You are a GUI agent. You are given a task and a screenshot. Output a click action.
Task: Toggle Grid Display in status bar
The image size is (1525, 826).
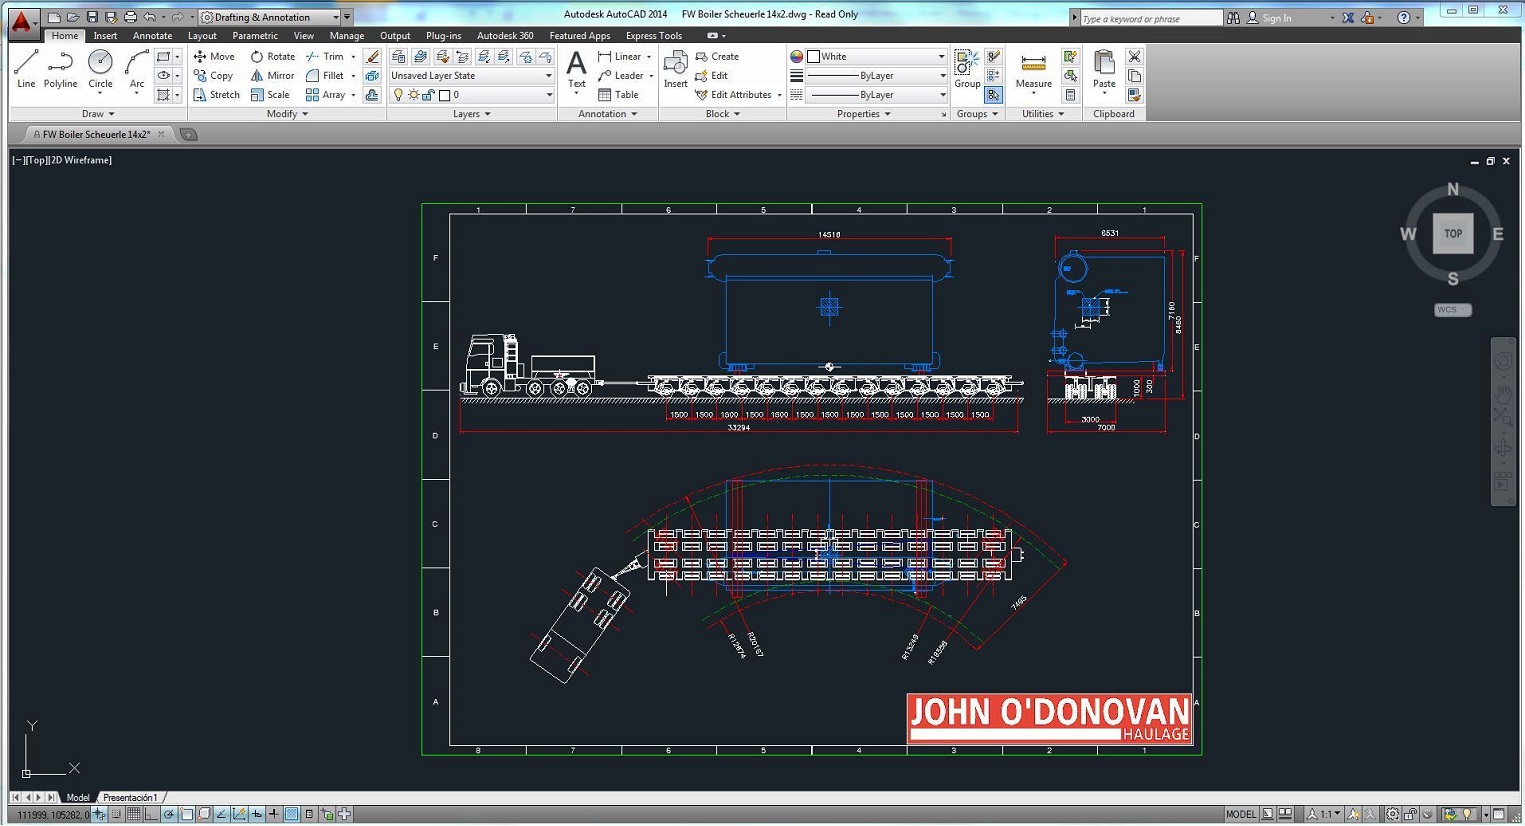tap(133, 815)
